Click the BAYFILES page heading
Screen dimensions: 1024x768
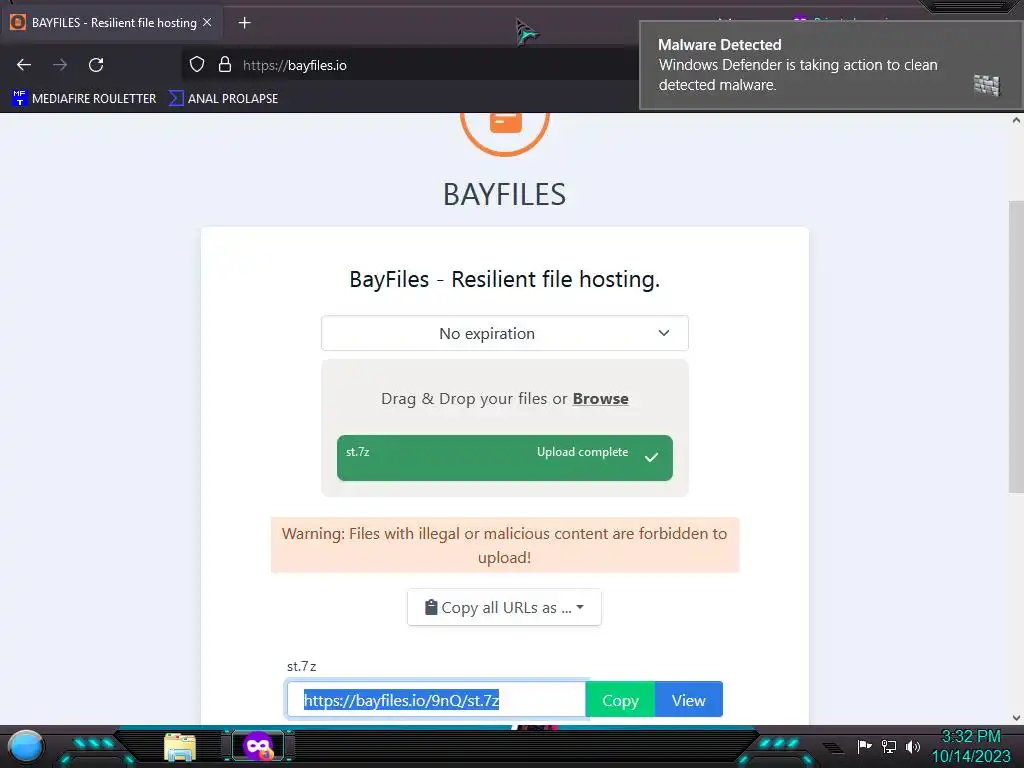point(505,195)
